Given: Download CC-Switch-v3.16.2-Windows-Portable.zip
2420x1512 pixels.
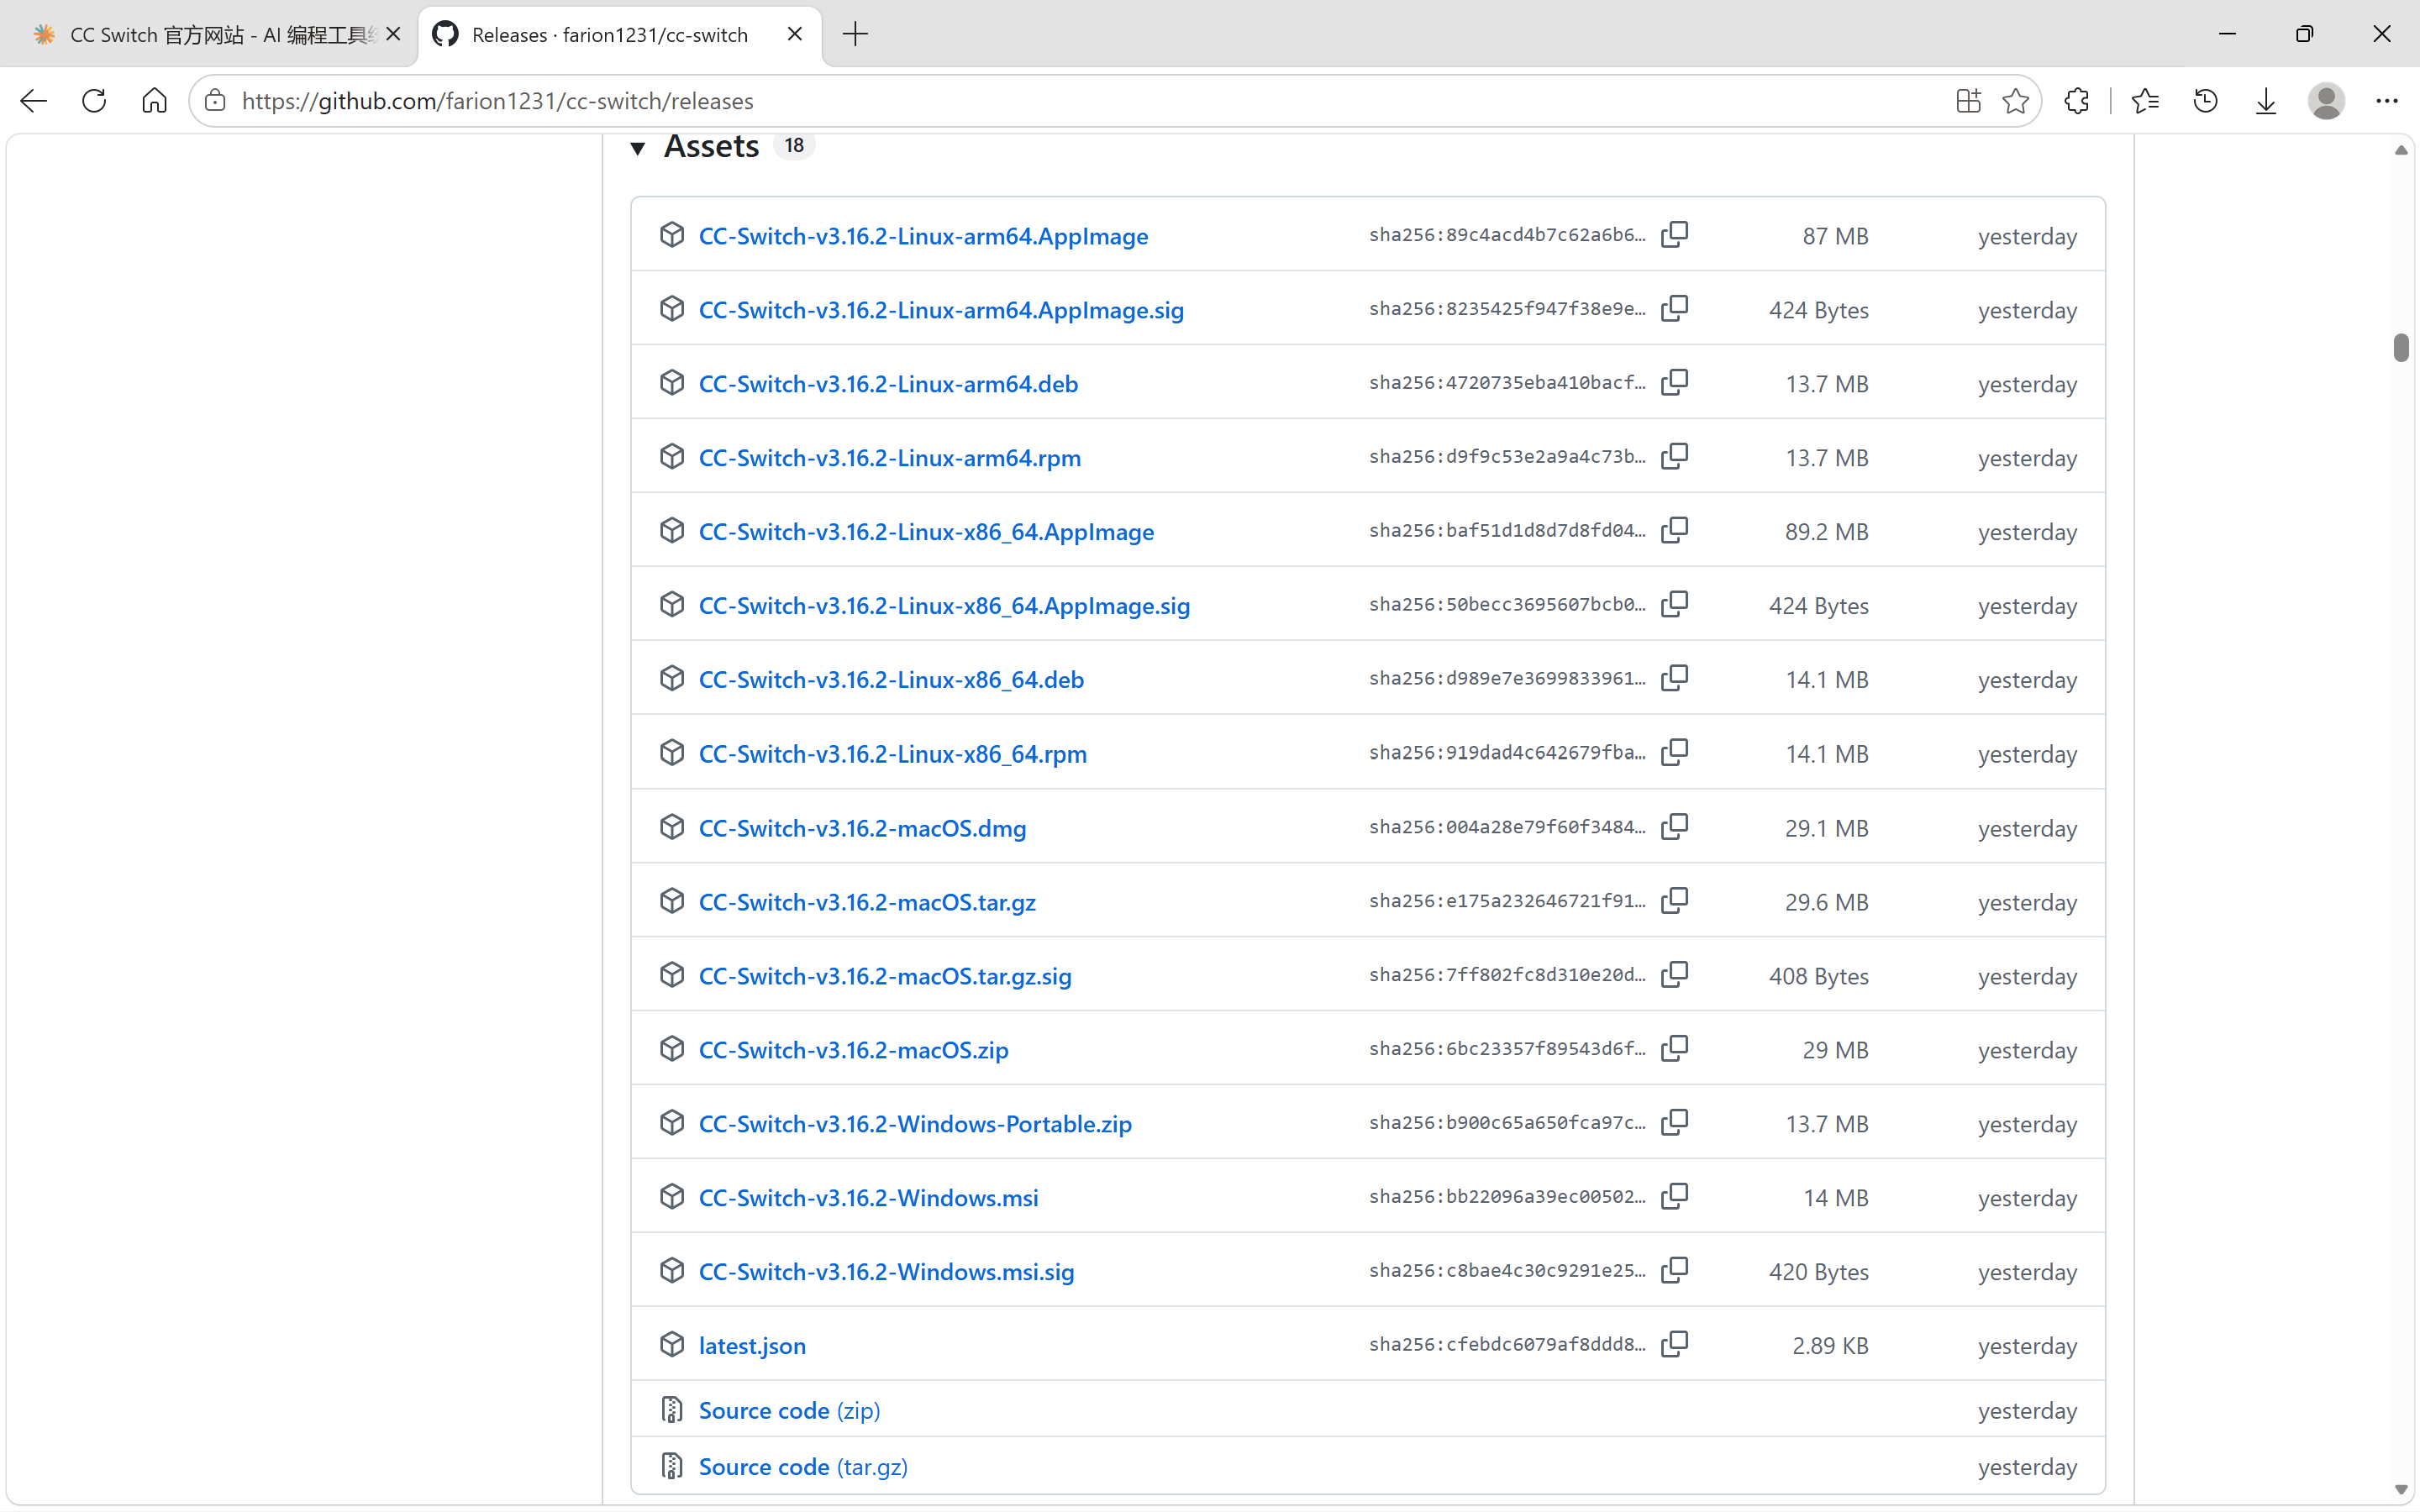Looking at the screenshot, I should click(915, 1124).
